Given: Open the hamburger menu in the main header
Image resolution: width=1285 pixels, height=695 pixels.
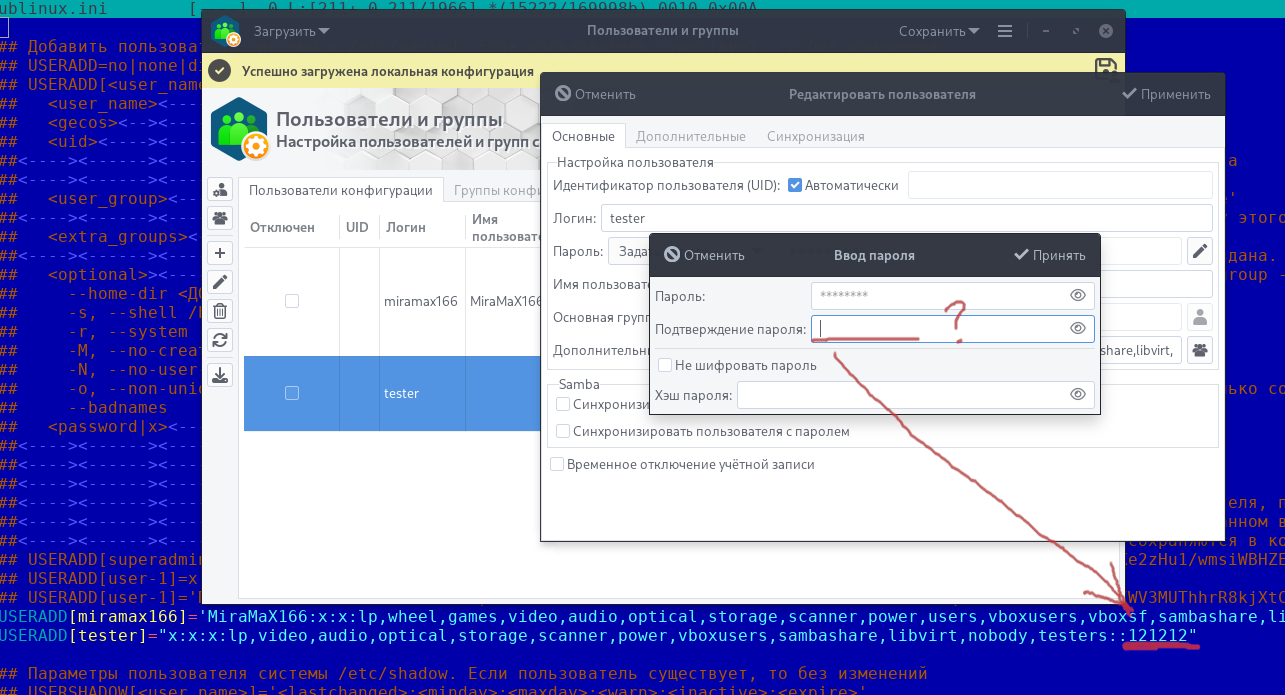Looking at the screenshot, I should [x=1005, y=31].
